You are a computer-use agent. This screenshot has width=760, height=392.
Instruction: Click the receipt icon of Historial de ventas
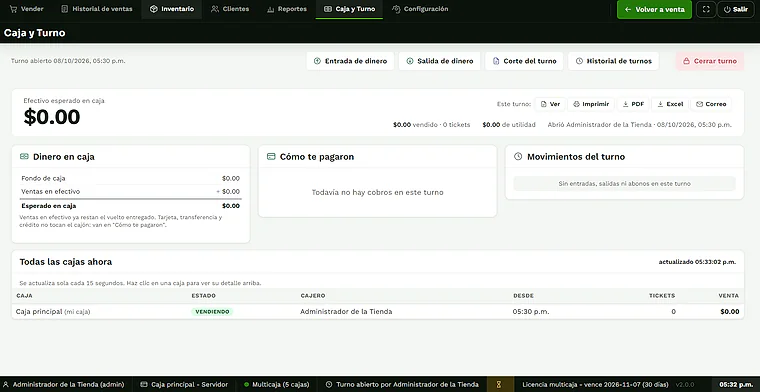64,9
